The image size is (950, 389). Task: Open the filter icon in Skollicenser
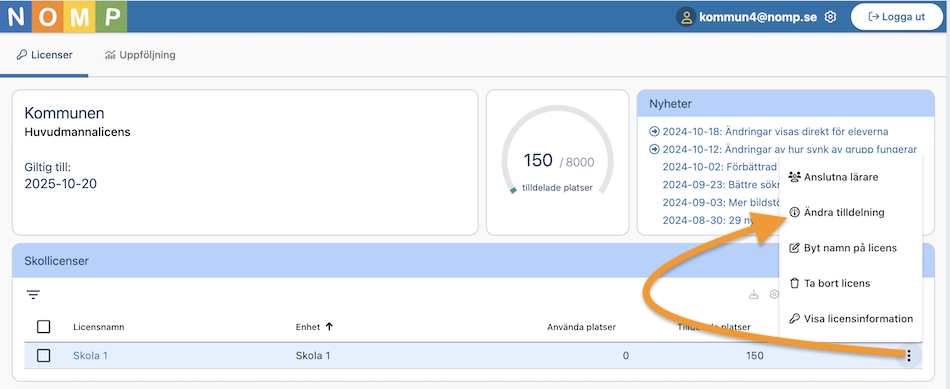tap(33, 295)
